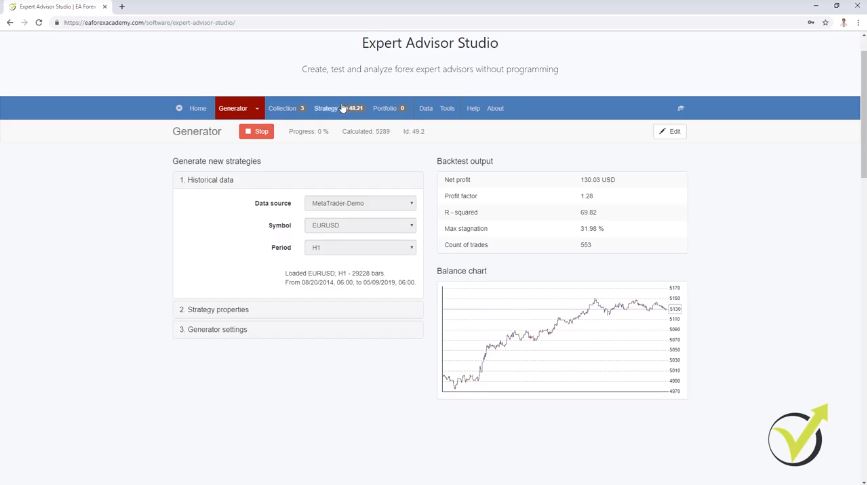Screen dimensions: 867x485
Task: Open the About menu
Action: click(495, 108)
